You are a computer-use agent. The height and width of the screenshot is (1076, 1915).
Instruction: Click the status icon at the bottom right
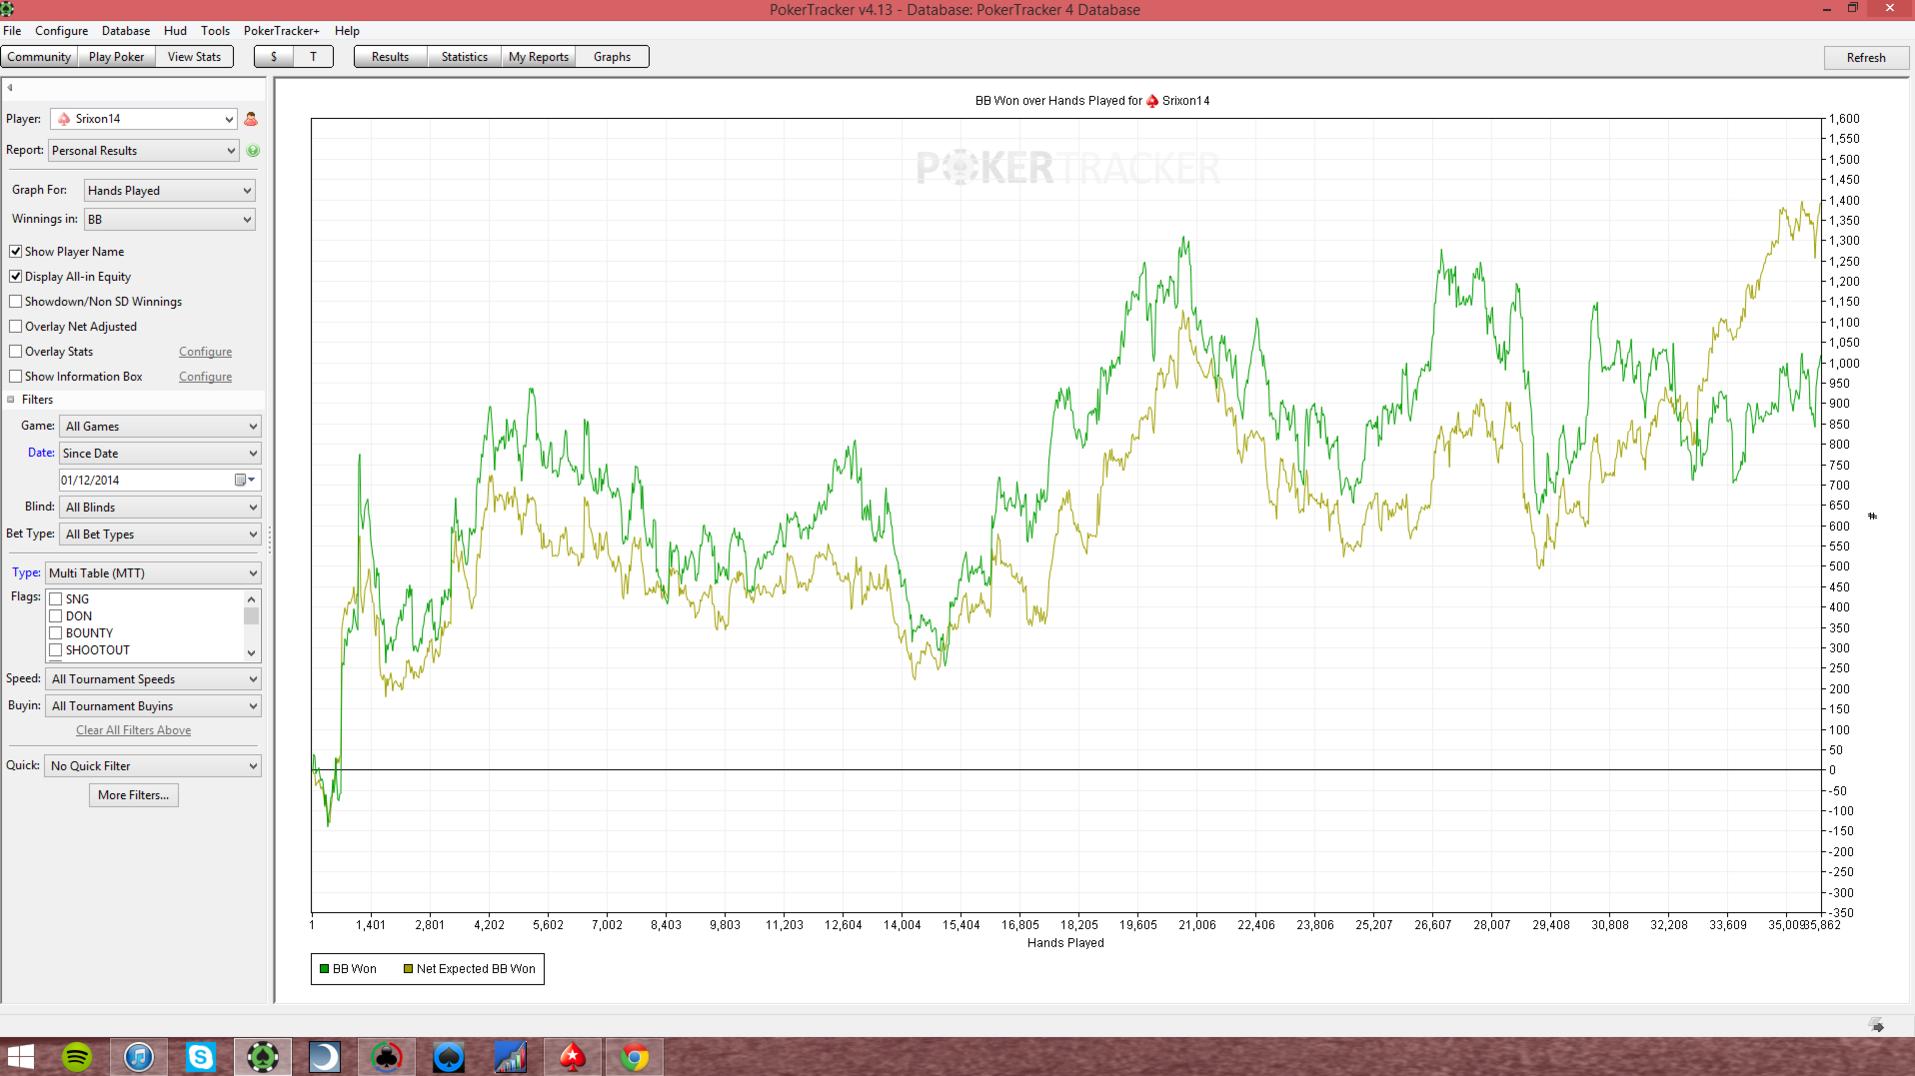tap(1877, 1025)
